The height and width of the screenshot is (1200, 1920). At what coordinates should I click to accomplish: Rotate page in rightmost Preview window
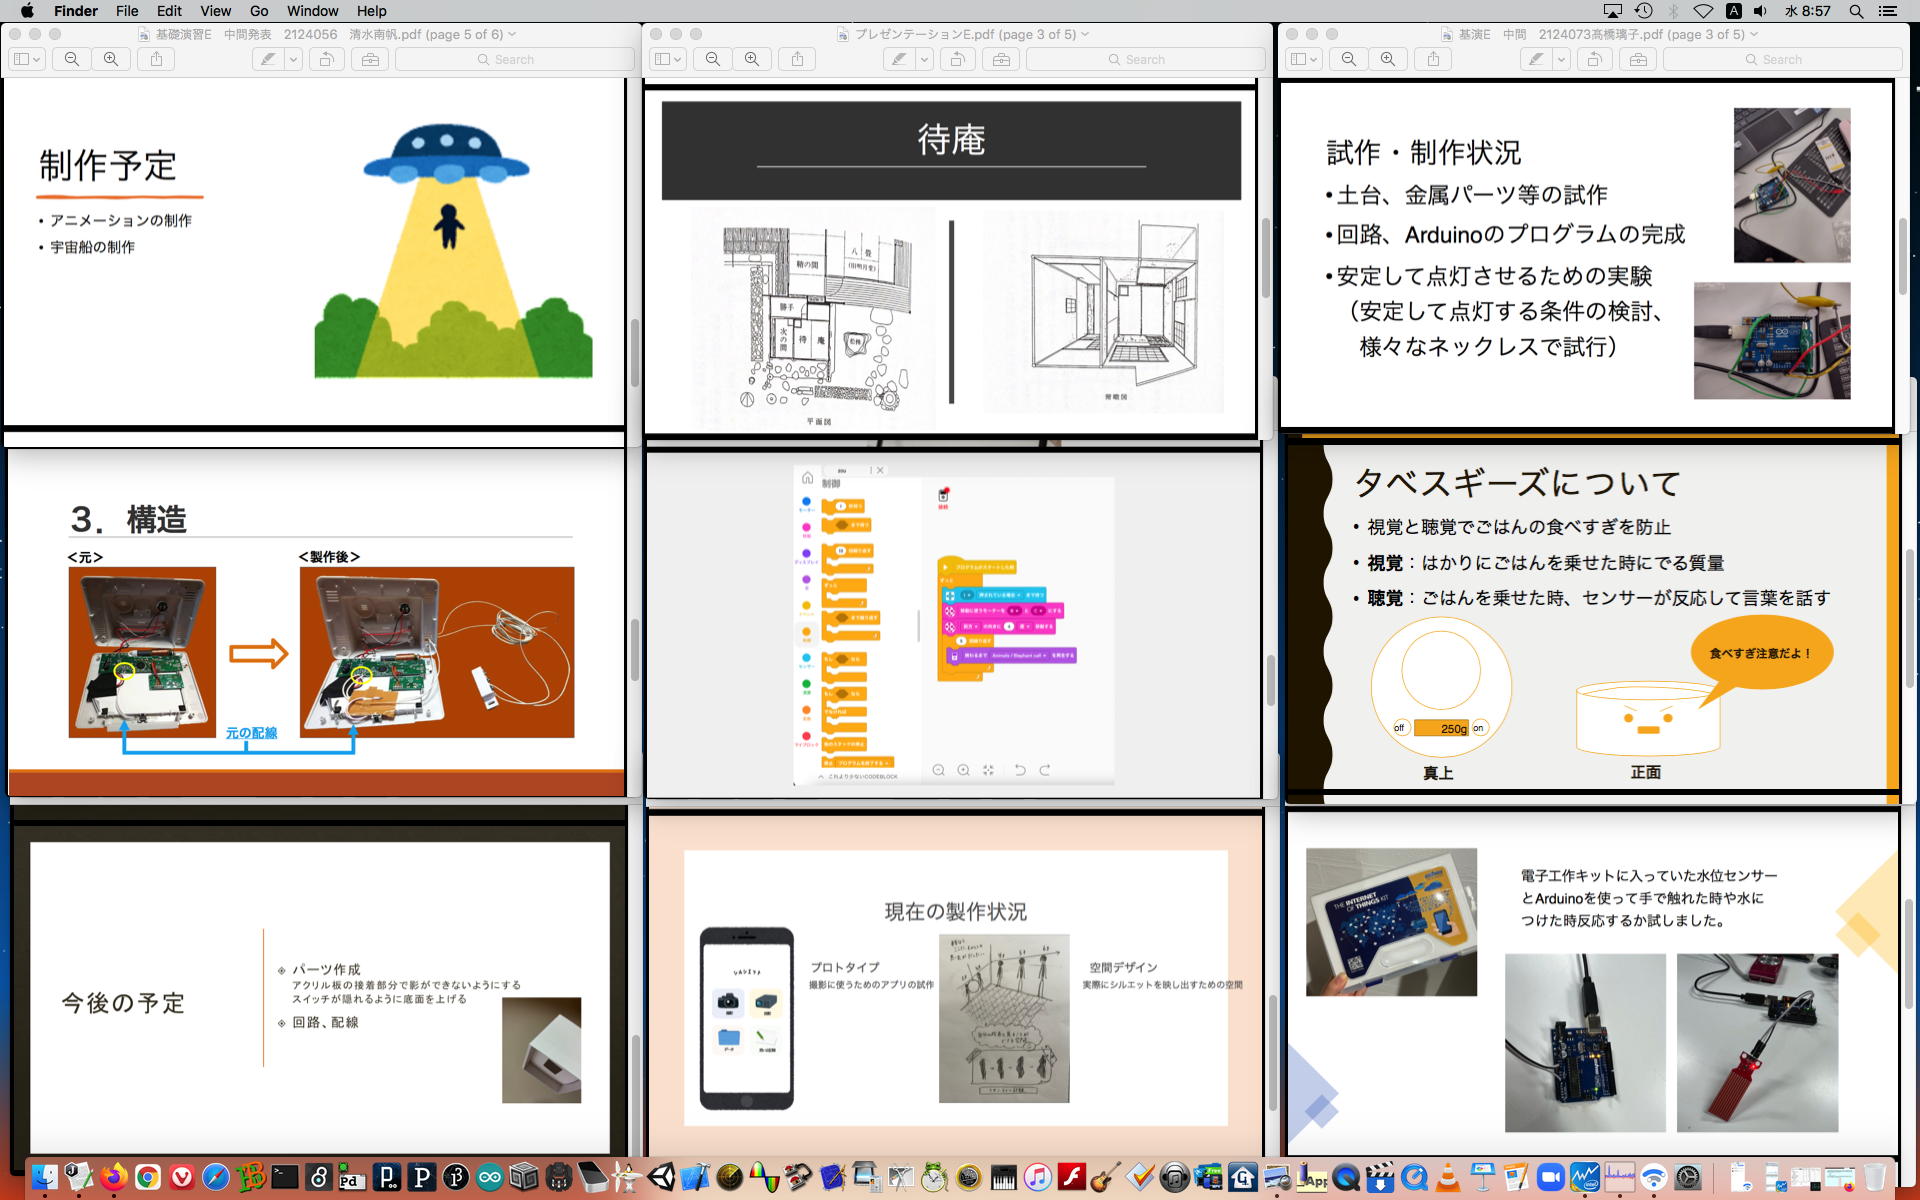tap(1595, 59)
